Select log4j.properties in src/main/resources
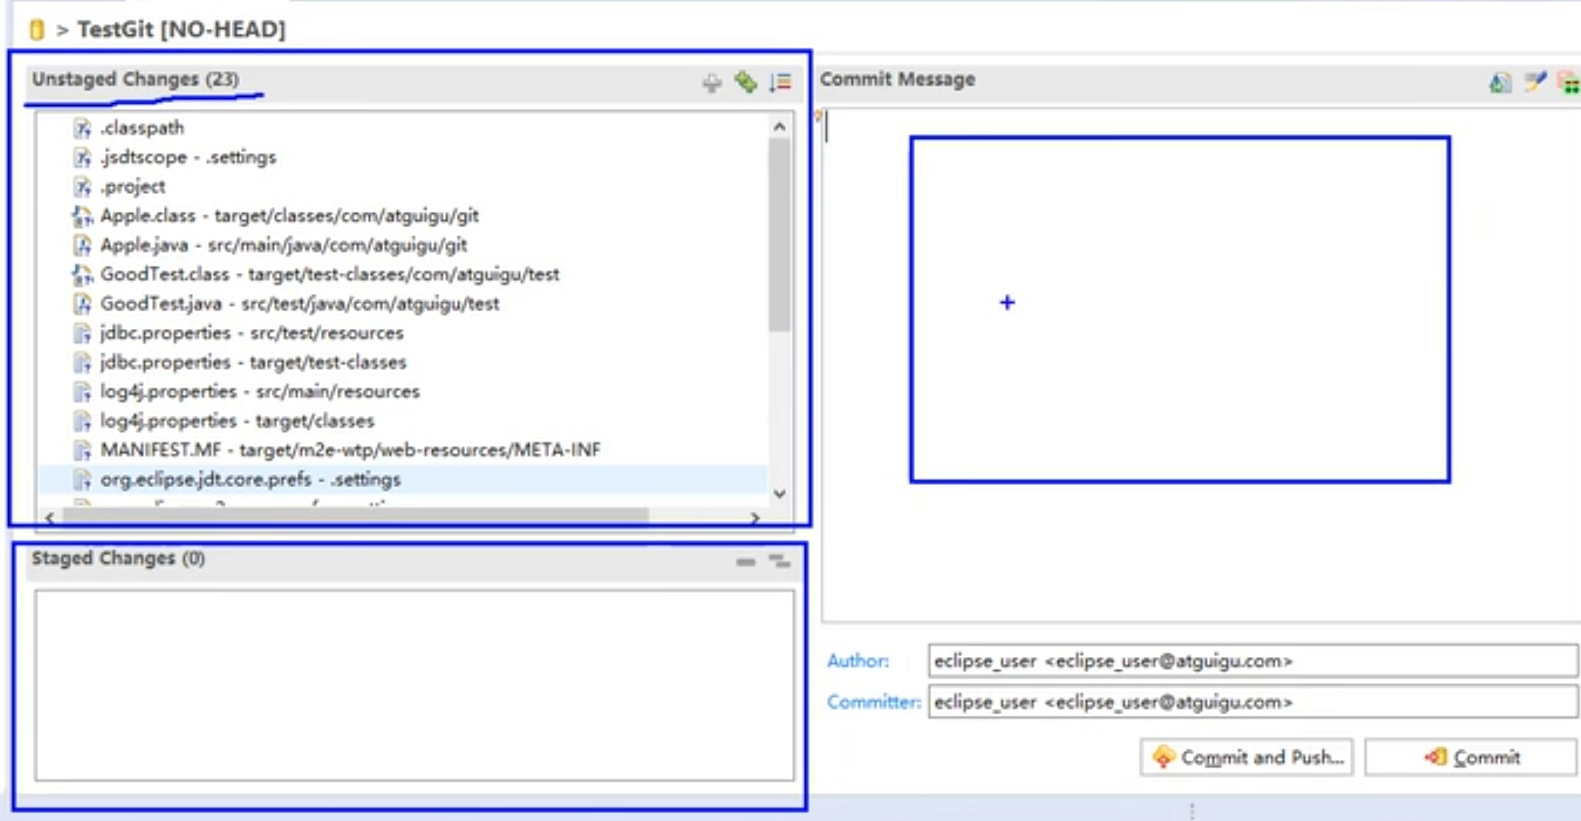The width and height of the screenshot is (1581, 821). click(260, 391)
